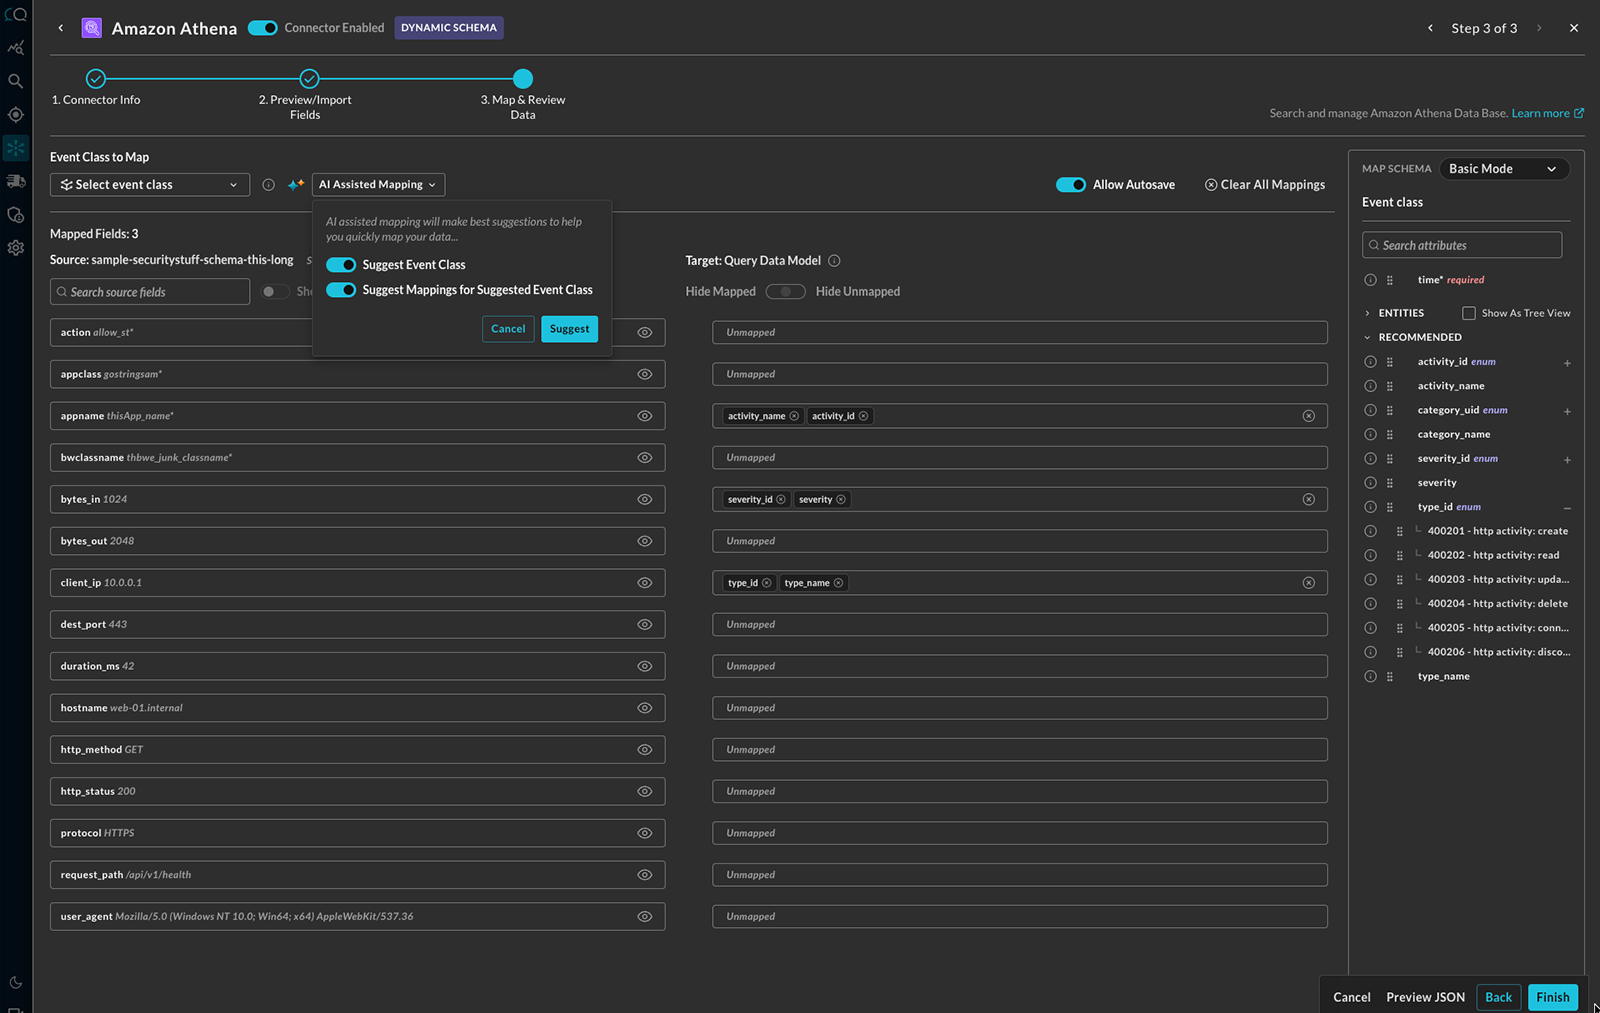Remove the activity_name chip
This screenshot has width=1600, height=1013.
[x=794, y=416]
